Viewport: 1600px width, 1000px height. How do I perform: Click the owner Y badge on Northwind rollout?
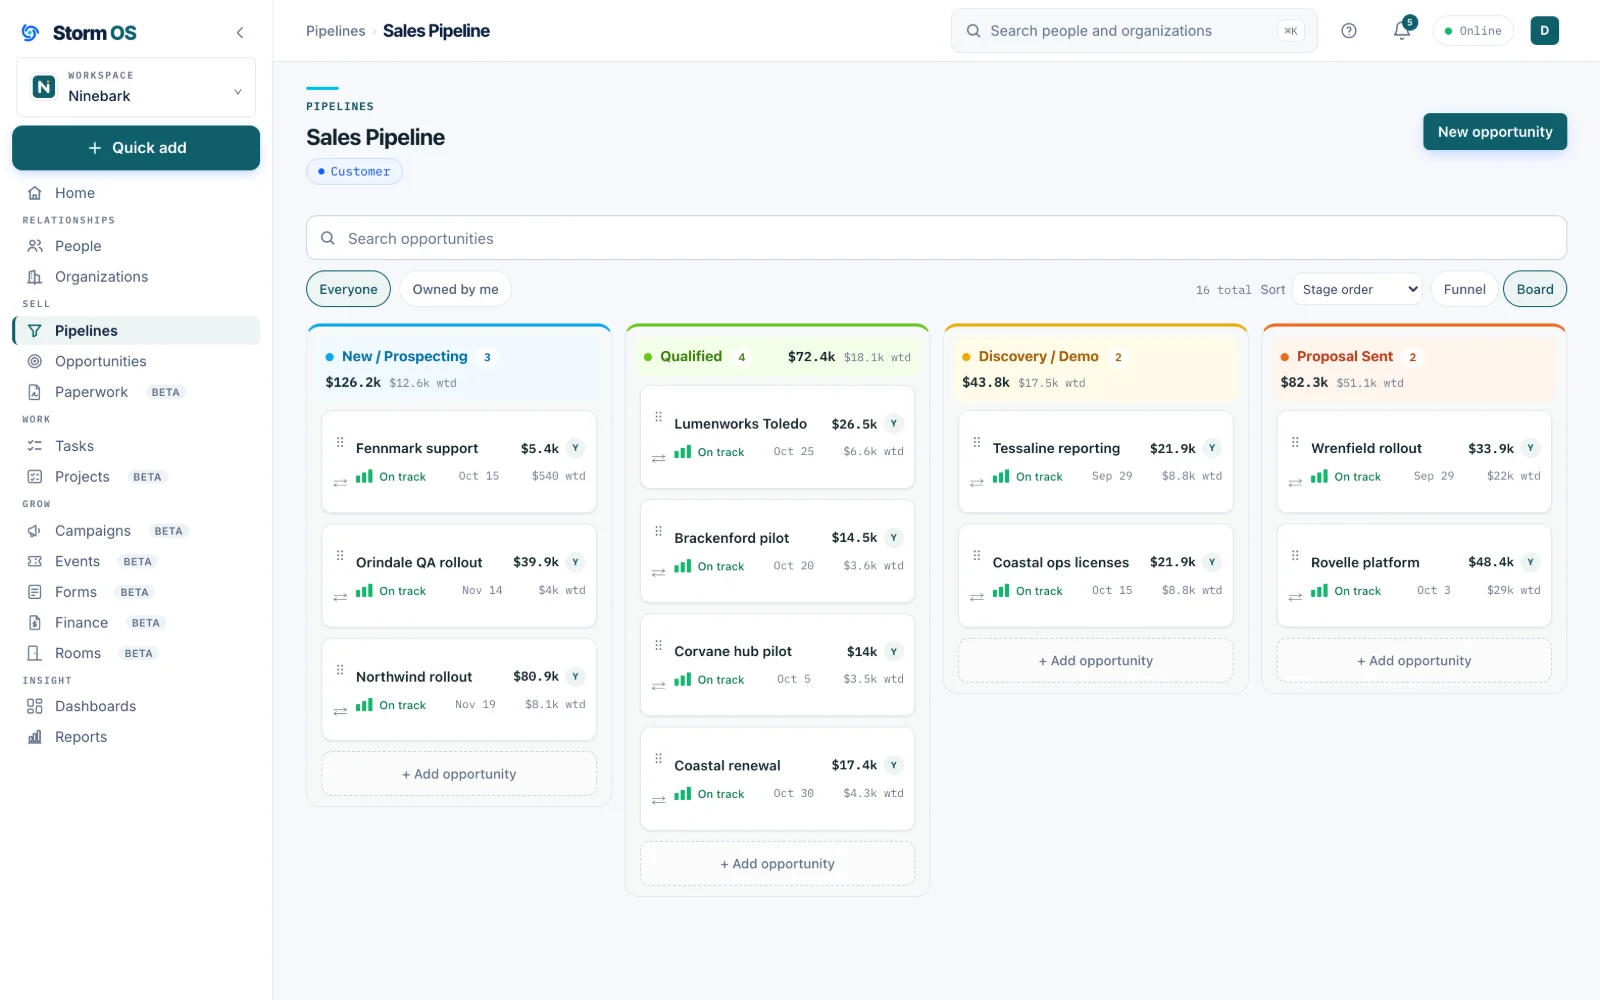click(575, 676)
